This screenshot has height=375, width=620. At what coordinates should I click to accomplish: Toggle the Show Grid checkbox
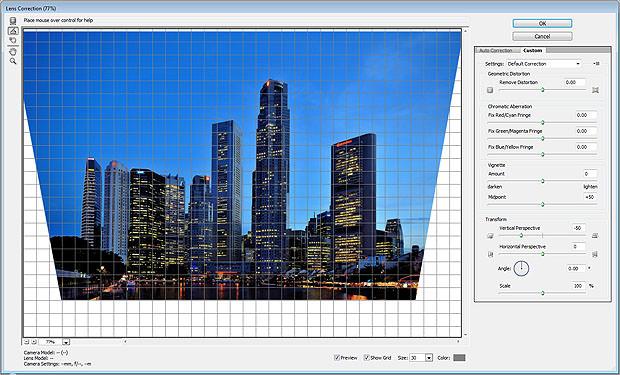pos(367,358)
